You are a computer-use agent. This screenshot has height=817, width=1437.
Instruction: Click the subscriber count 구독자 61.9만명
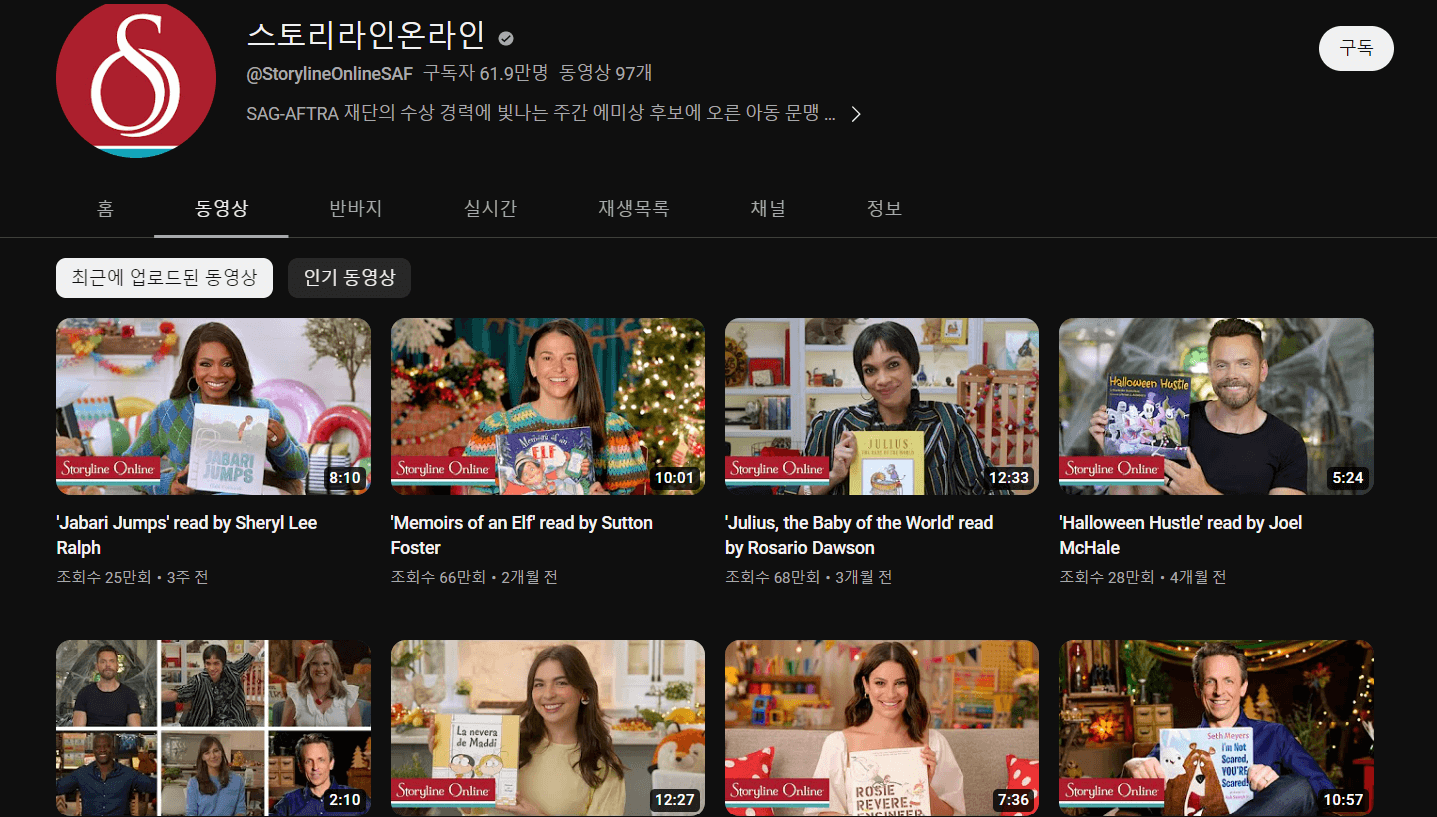[486, 73]
